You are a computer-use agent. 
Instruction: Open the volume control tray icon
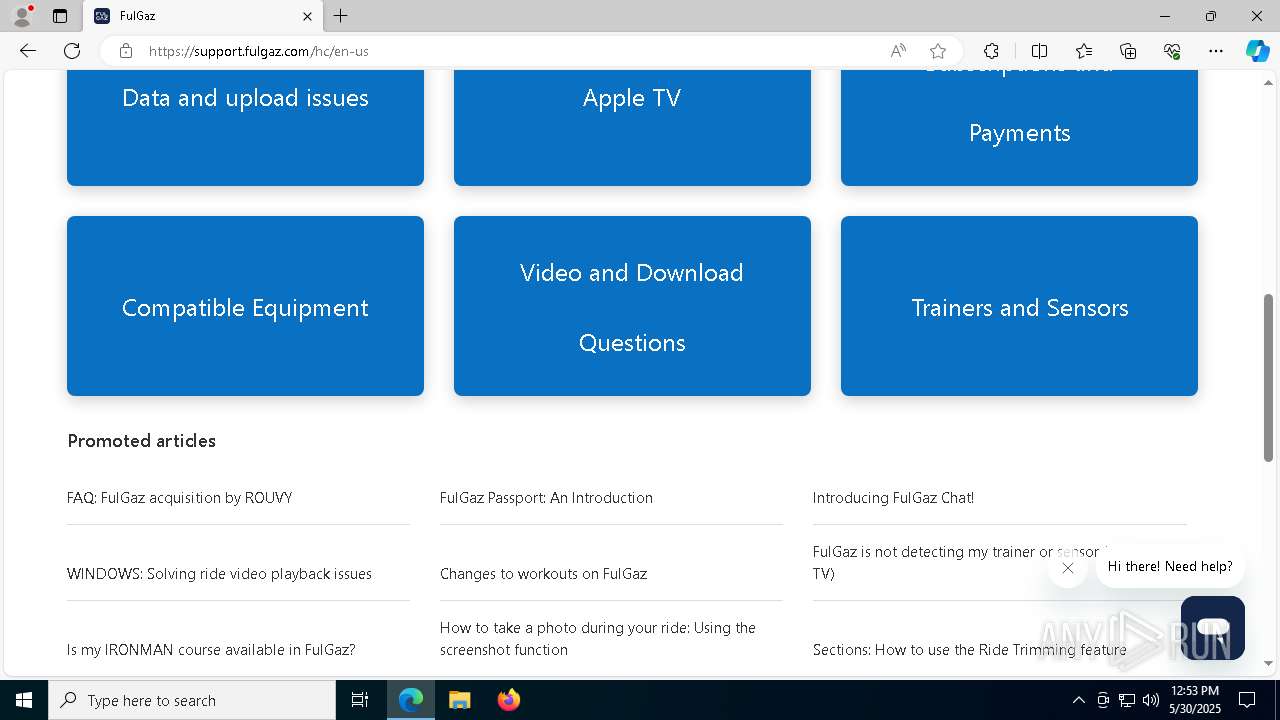[x=1151, y=700]
